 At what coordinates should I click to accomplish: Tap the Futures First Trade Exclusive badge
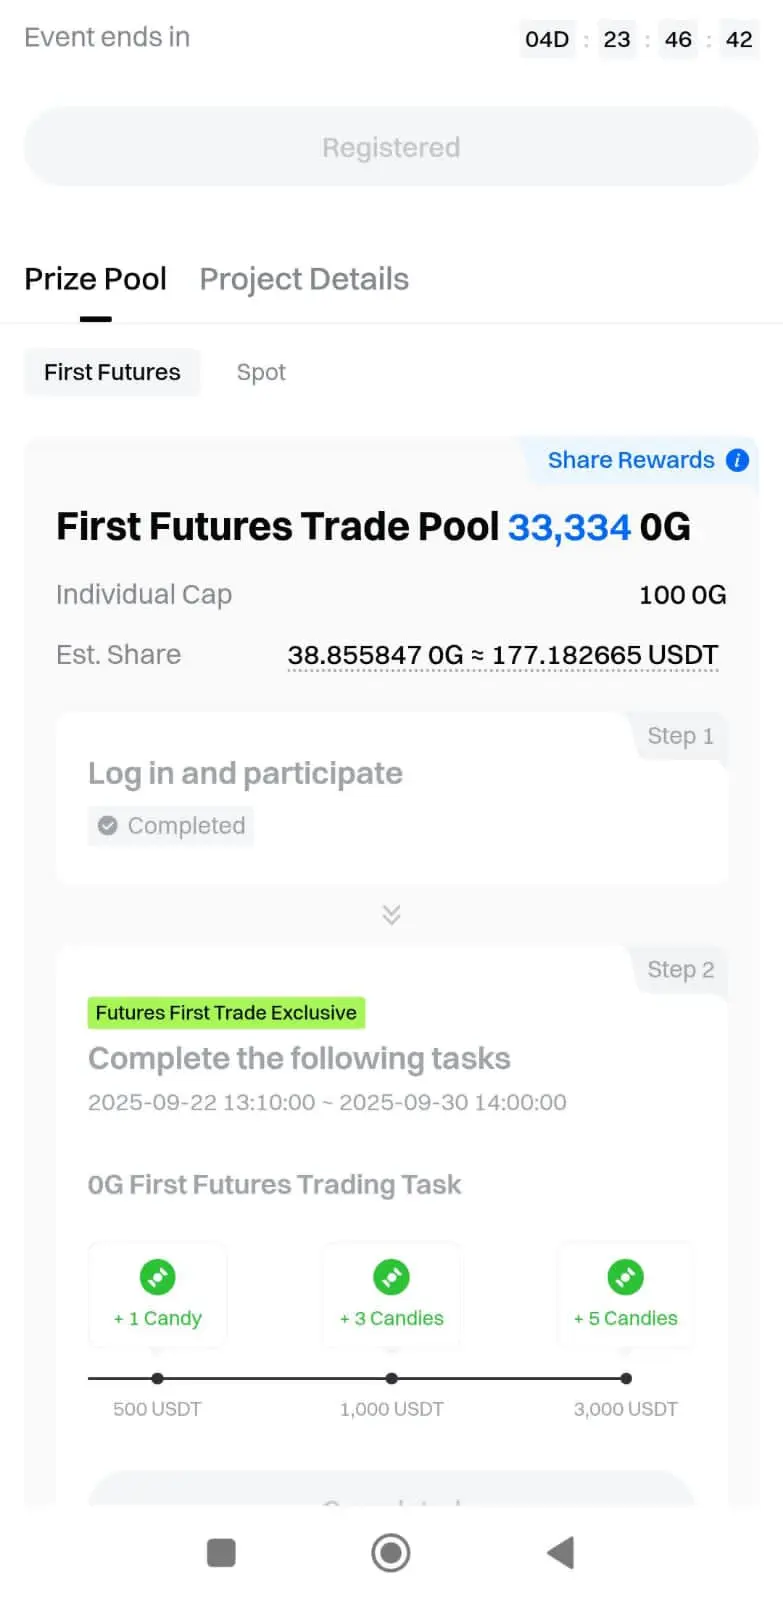[x=226, y=1013]
